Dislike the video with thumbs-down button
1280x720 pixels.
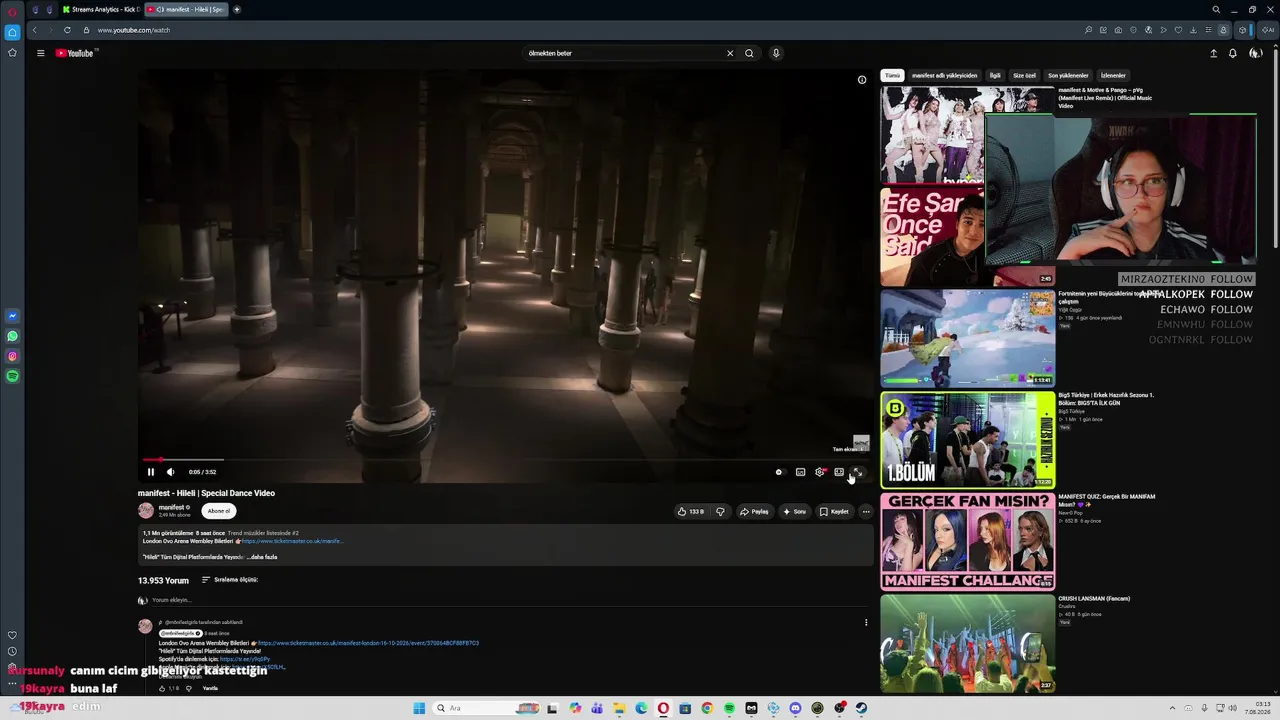tap(720, 511)
